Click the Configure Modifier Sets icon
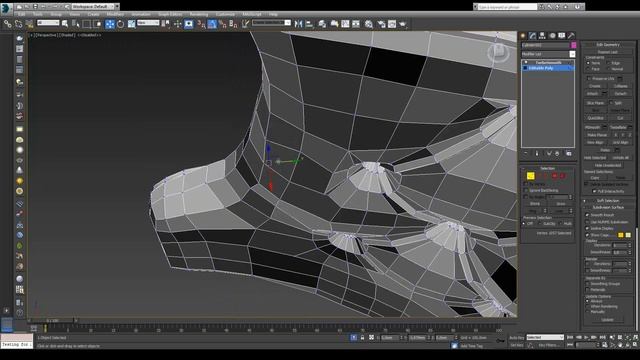640x360 pixels. pyautogui.click(x=569, y=153)
